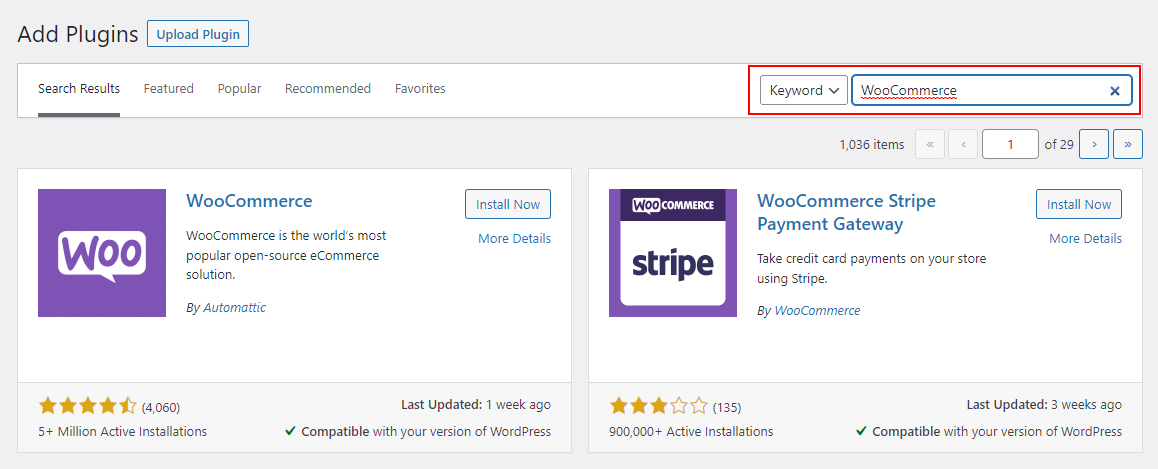Open the Recommended plugins tab
Image resolution: width=1158 pixels, height=469 pixels.
coord(328,89)
